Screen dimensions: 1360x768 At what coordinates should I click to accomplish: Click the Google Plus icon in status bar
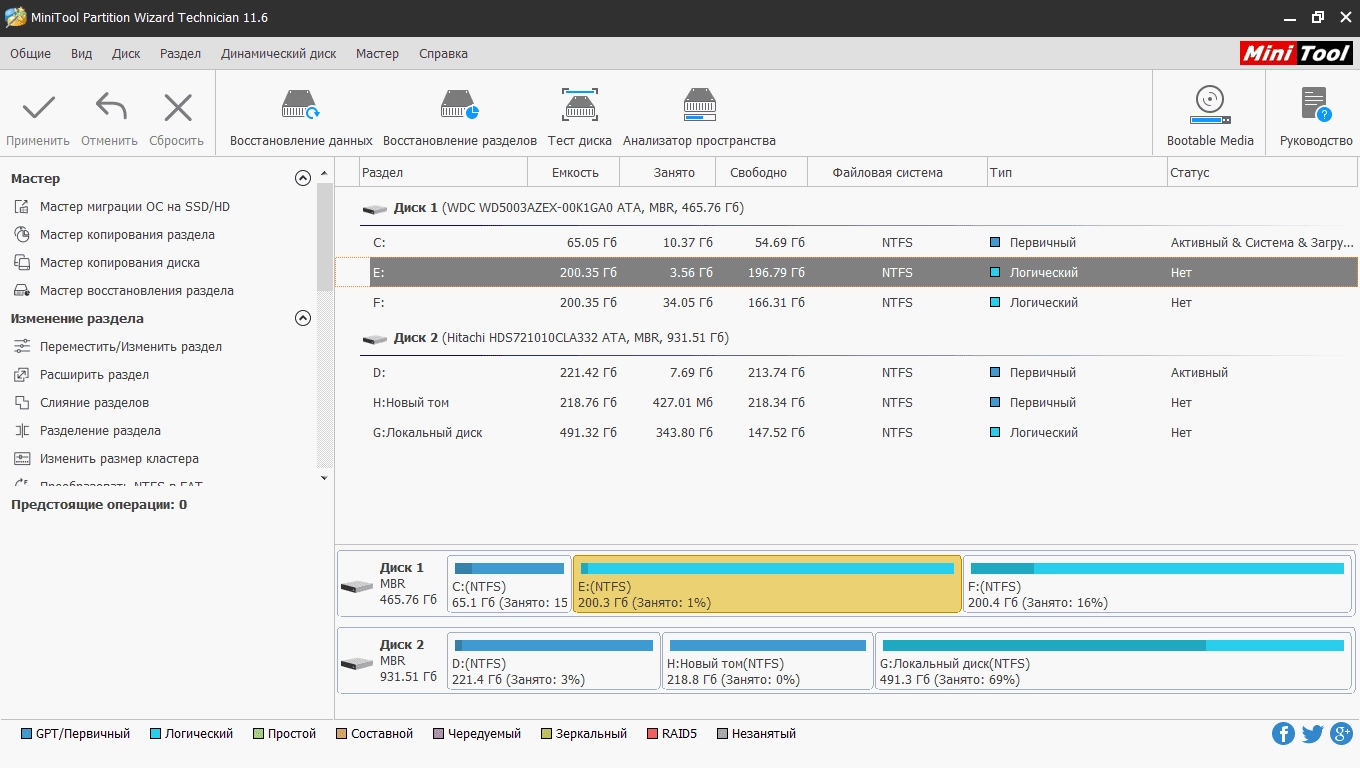1342,734
